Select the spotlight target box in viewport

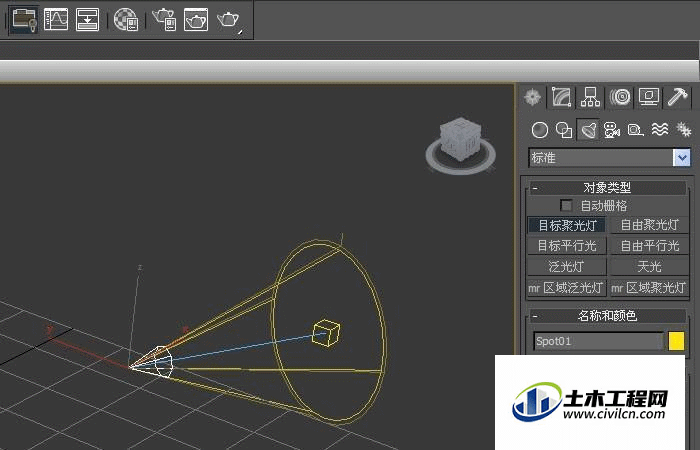[326, 333]
